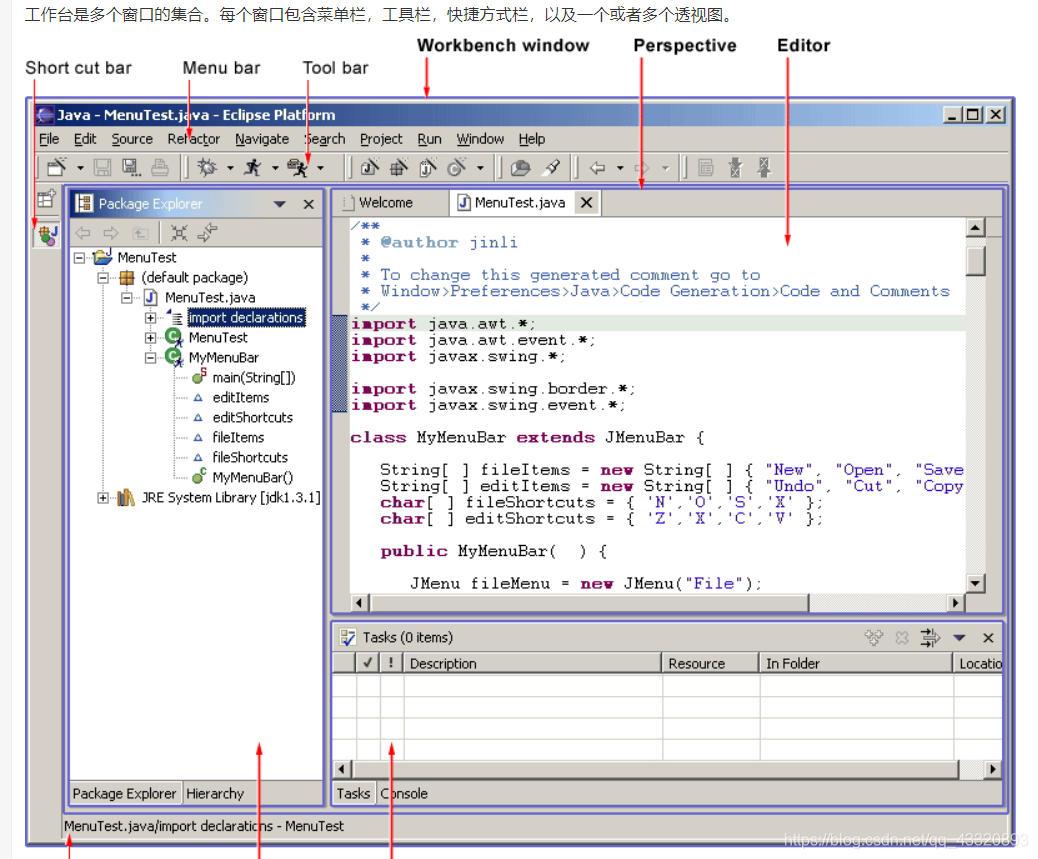Click the New Java Project icon
The width and height of the screenshot is (1038, 859).
369,167
